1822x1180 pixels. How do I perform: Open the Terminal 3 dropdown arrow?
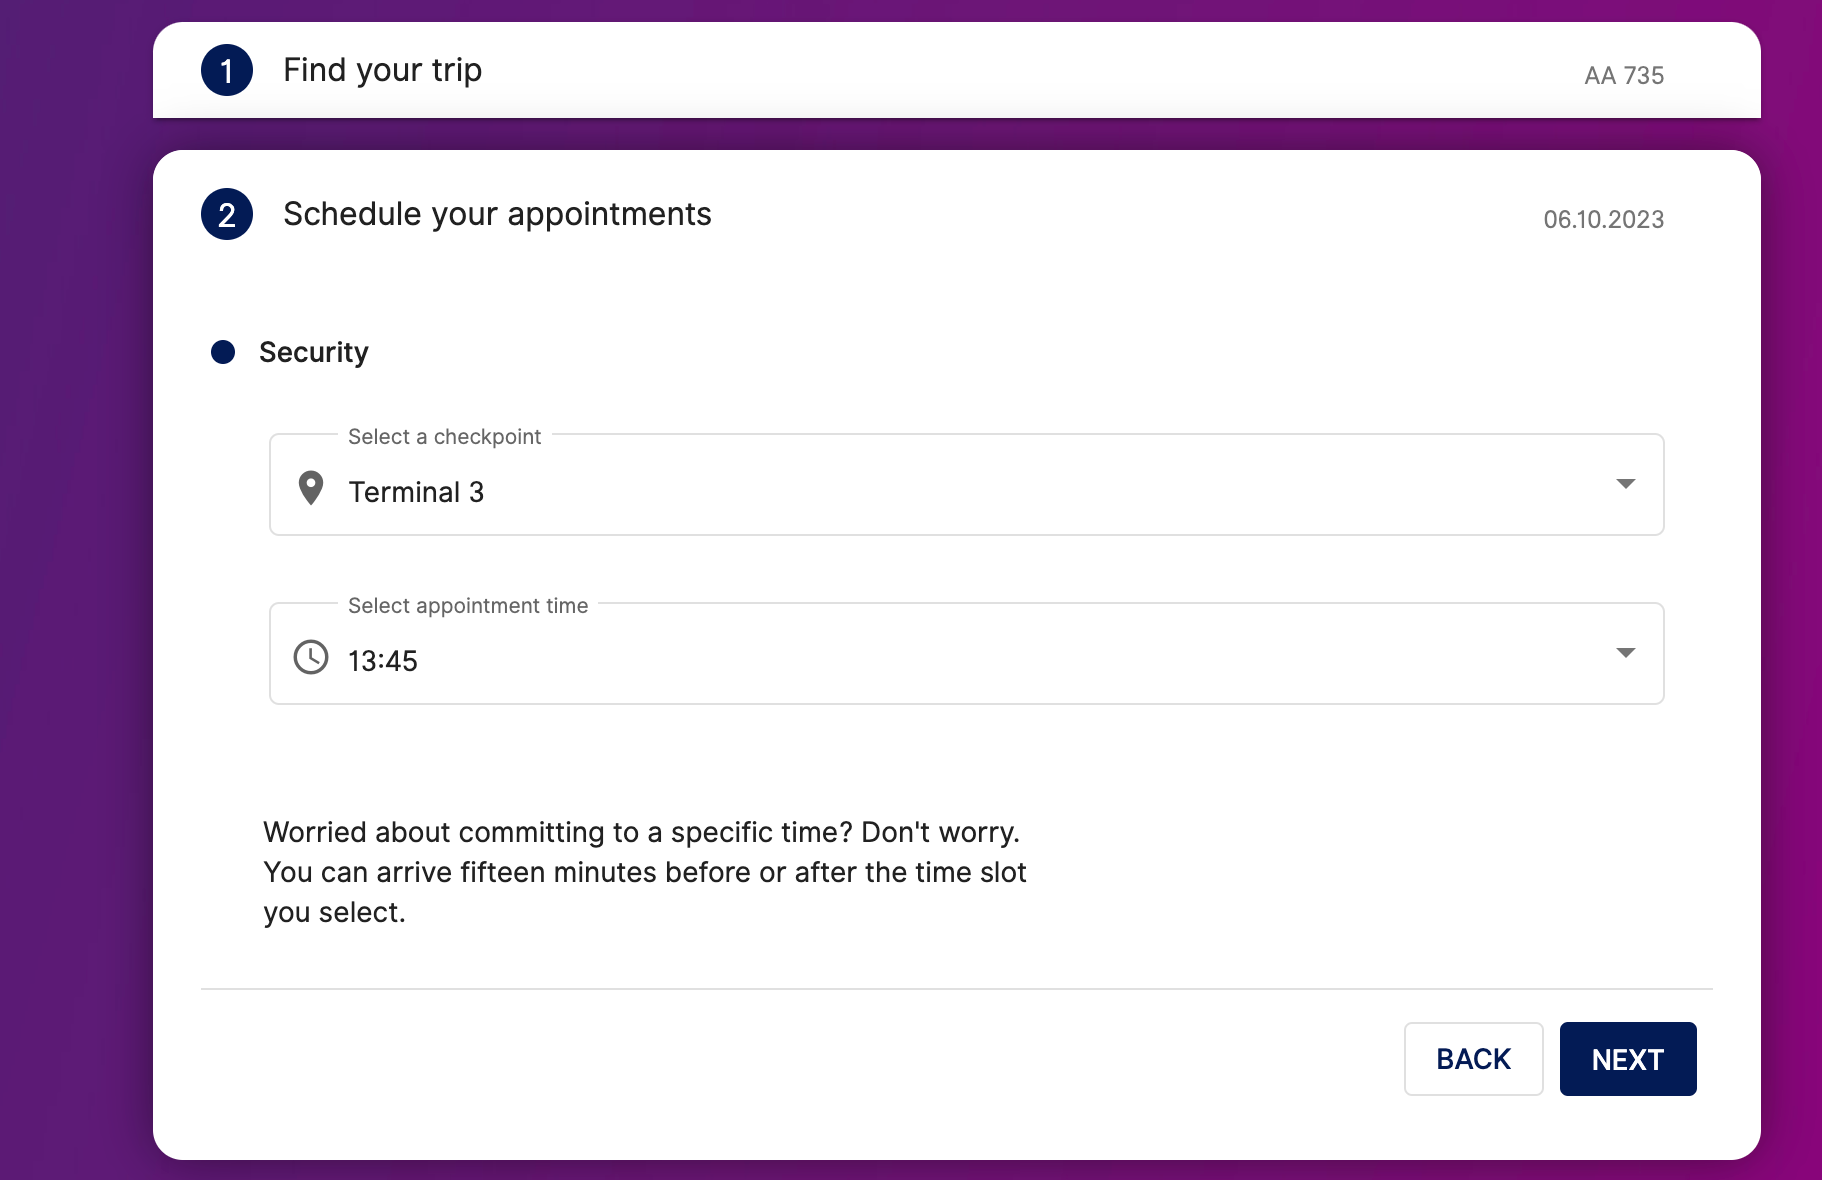pos(1627,484)
